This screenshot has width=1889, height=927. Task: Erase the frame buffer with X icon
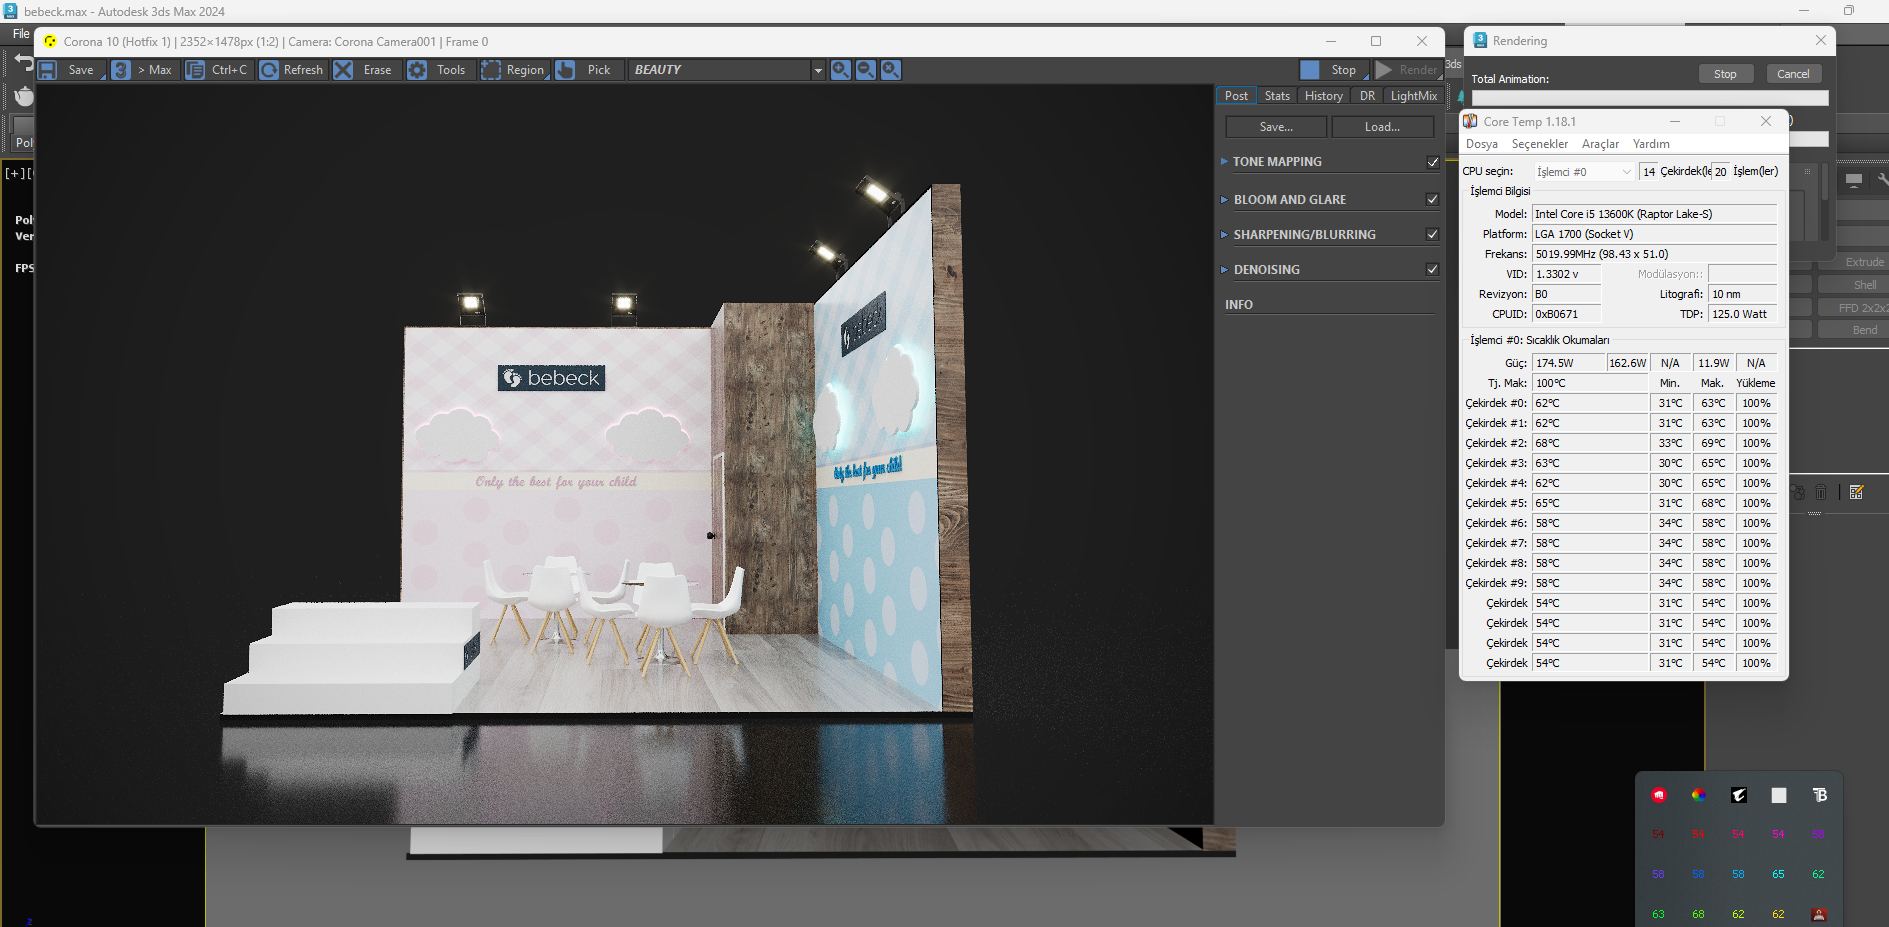[343, 70]
